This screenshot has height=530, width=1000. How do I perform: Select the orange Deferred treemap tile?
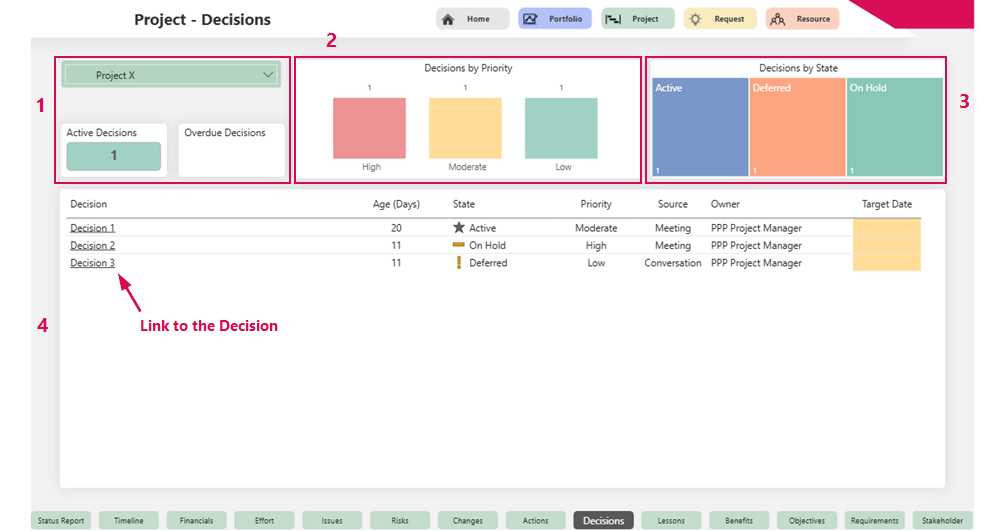click(797, 128)
